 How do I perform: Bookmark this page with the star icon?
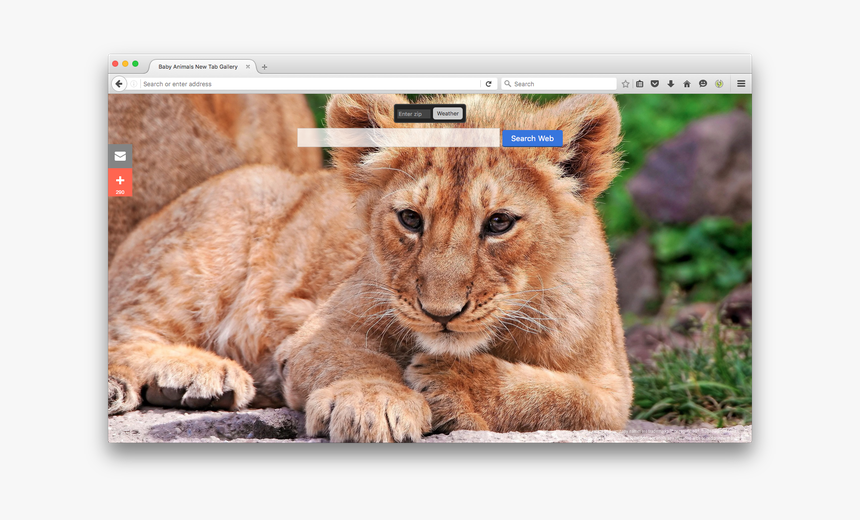[625, 84]
